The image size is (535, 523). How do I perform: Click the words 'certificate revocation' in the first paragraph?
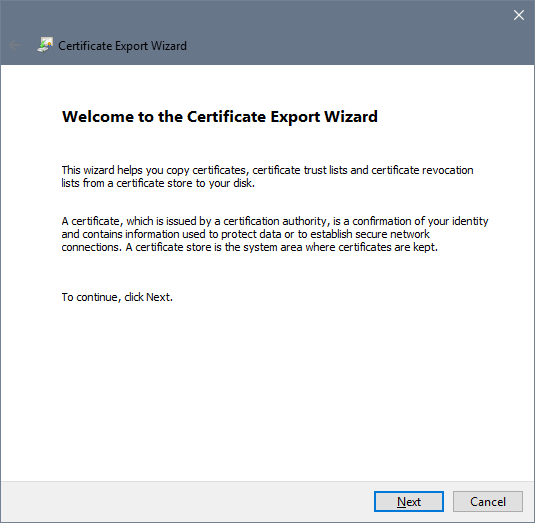pos(422,170)
